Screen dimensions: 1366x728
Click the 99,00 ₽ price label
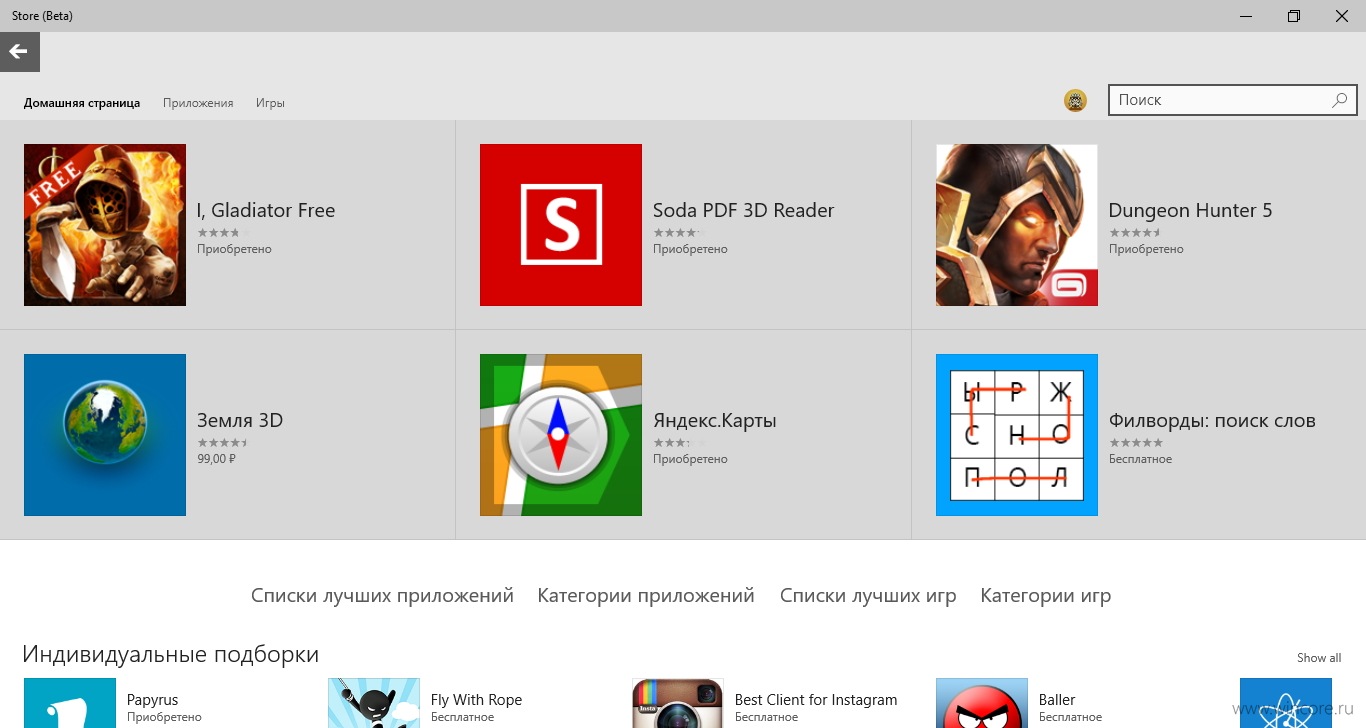tap(216, 459)
